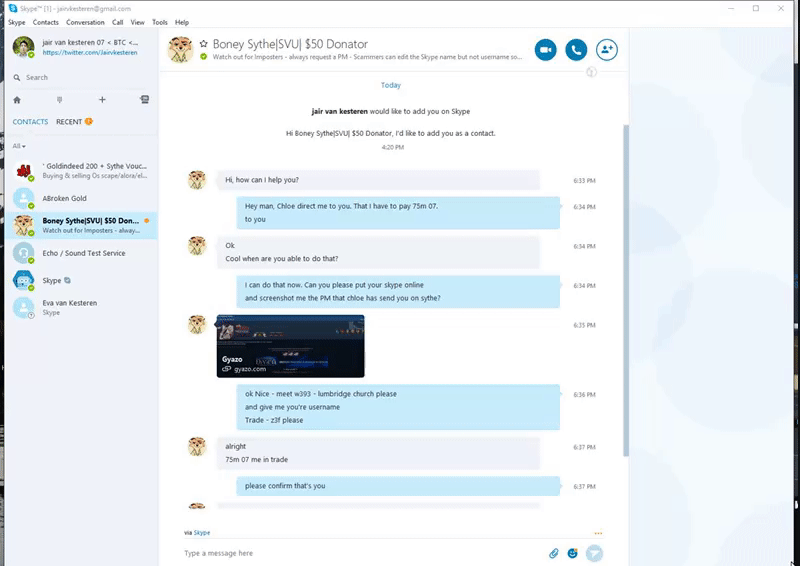Click the orange unread badge on RECENT
Image resolution: width=800 pixels, height=566 pixels.
click(x=89, y=121)
